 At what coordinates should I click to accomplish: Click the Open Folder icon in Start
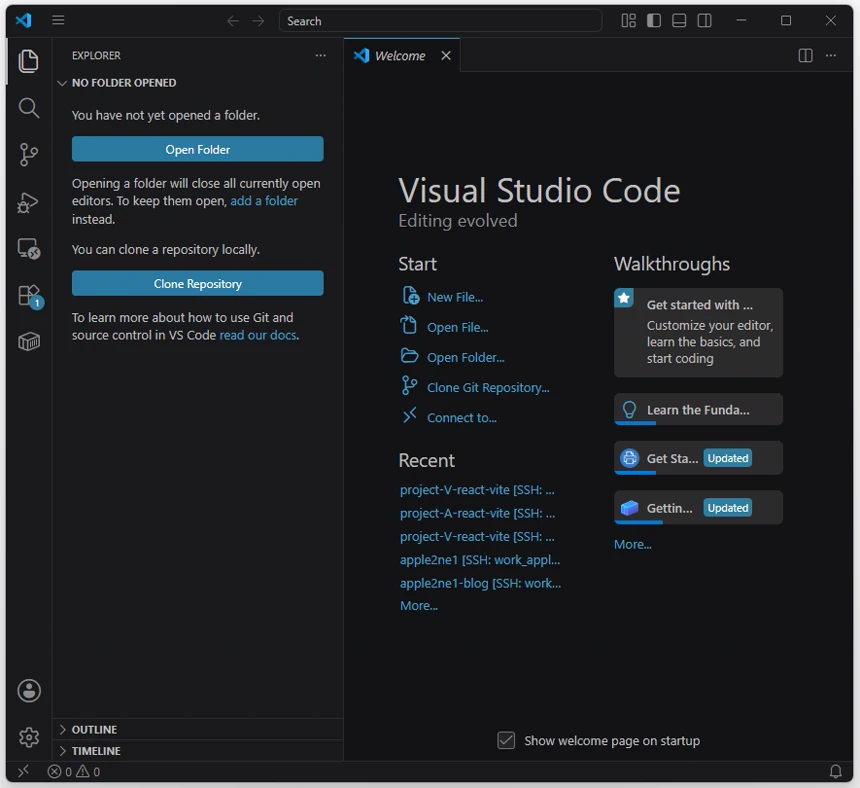pyautogui.click(x=409, y=356)
